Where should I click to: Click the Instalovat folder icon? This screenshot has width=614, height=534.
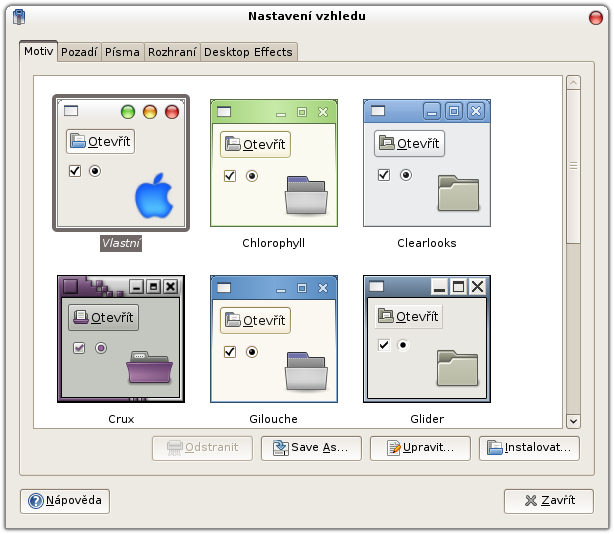click(x=495, y=448)
